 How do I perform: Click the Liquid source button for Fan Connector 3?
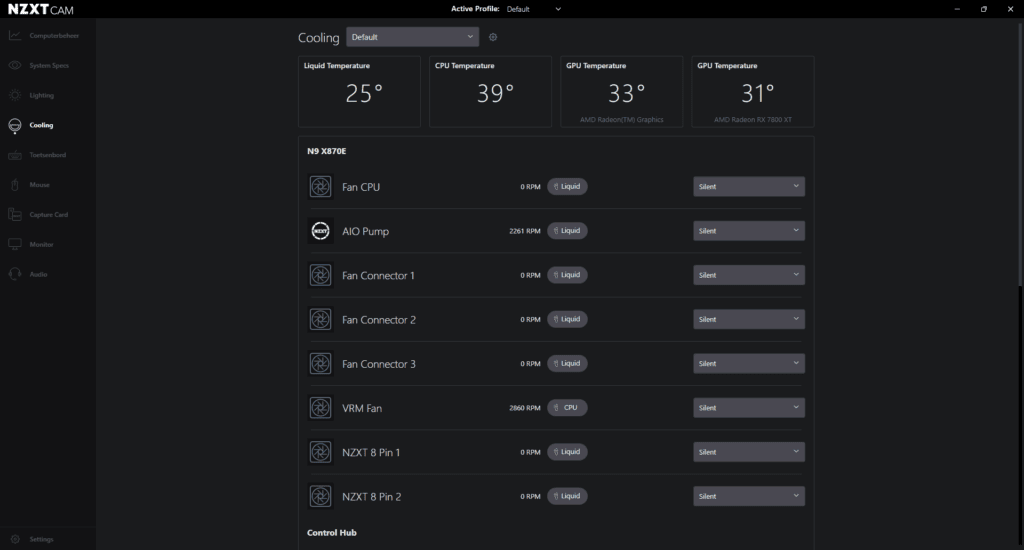(x=567, y=364)
